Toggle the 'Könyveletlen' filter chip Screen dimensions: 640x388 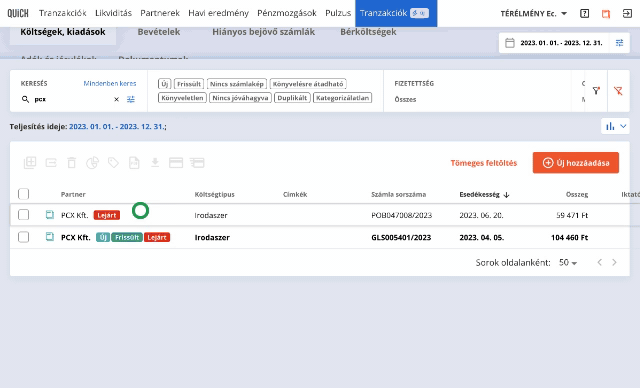point(182,98)
